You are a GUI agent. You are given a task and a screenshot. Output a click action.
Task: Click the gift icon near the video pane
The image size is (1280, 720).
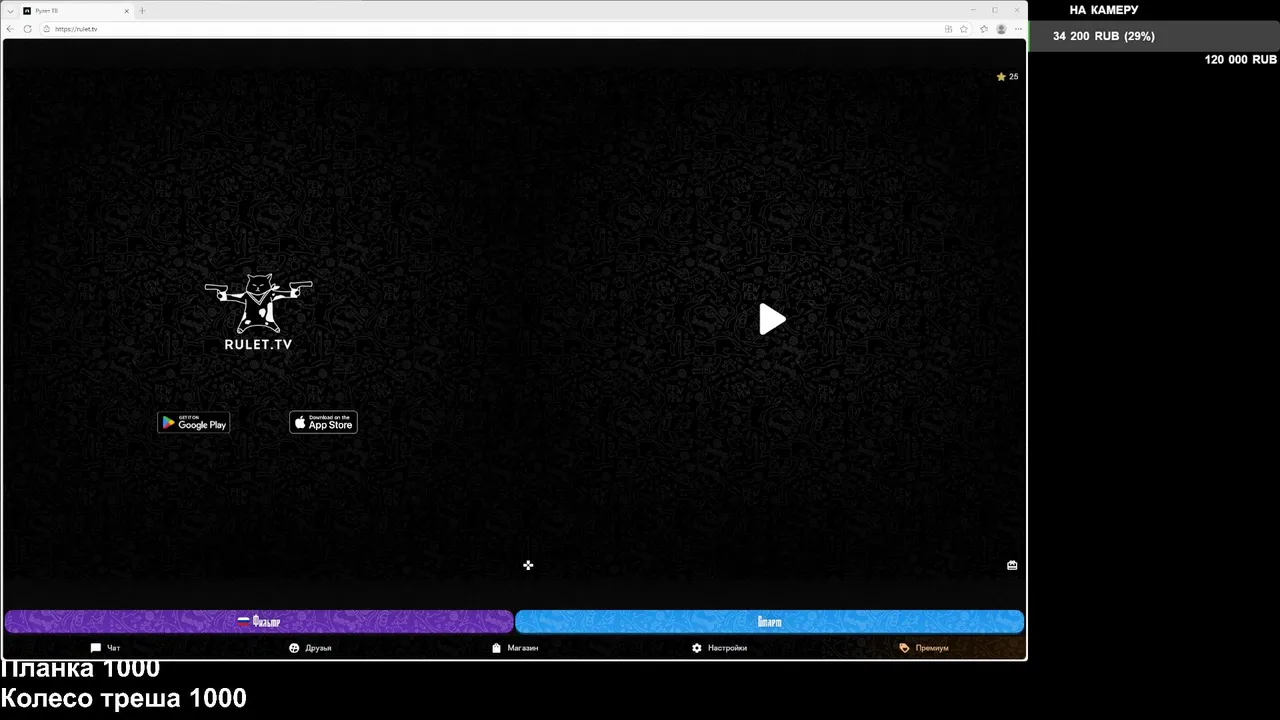[x=1012, y=565]
